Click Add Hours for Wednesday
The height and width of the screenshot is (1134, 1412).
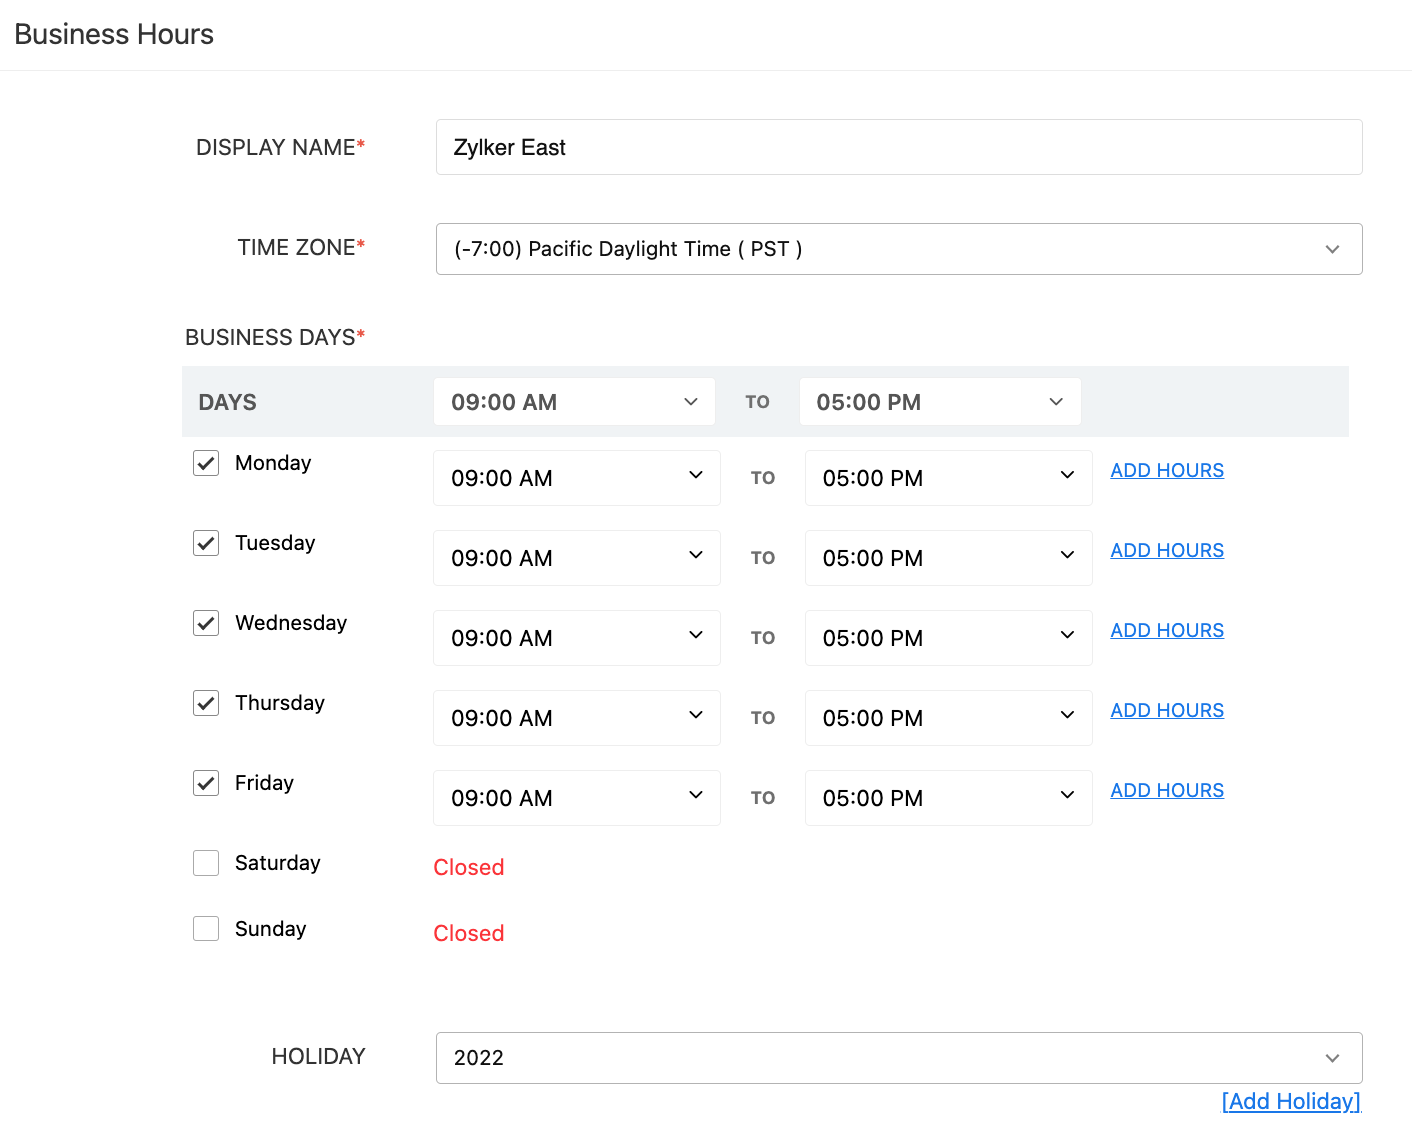(1167, 630)
